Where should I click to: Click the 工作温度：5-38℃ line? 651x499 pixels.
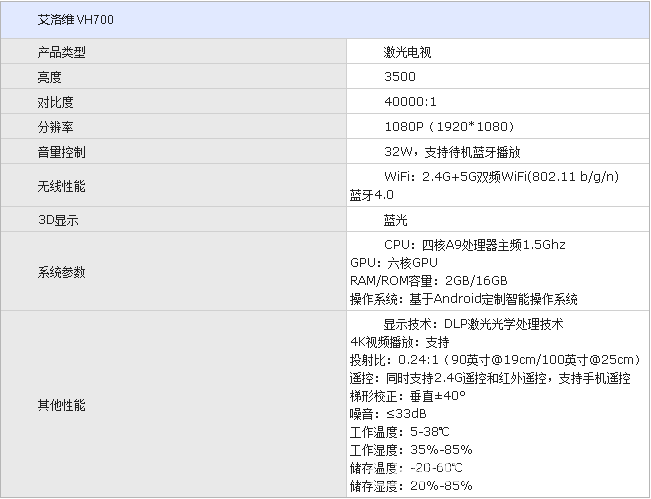tap(399, 432)
